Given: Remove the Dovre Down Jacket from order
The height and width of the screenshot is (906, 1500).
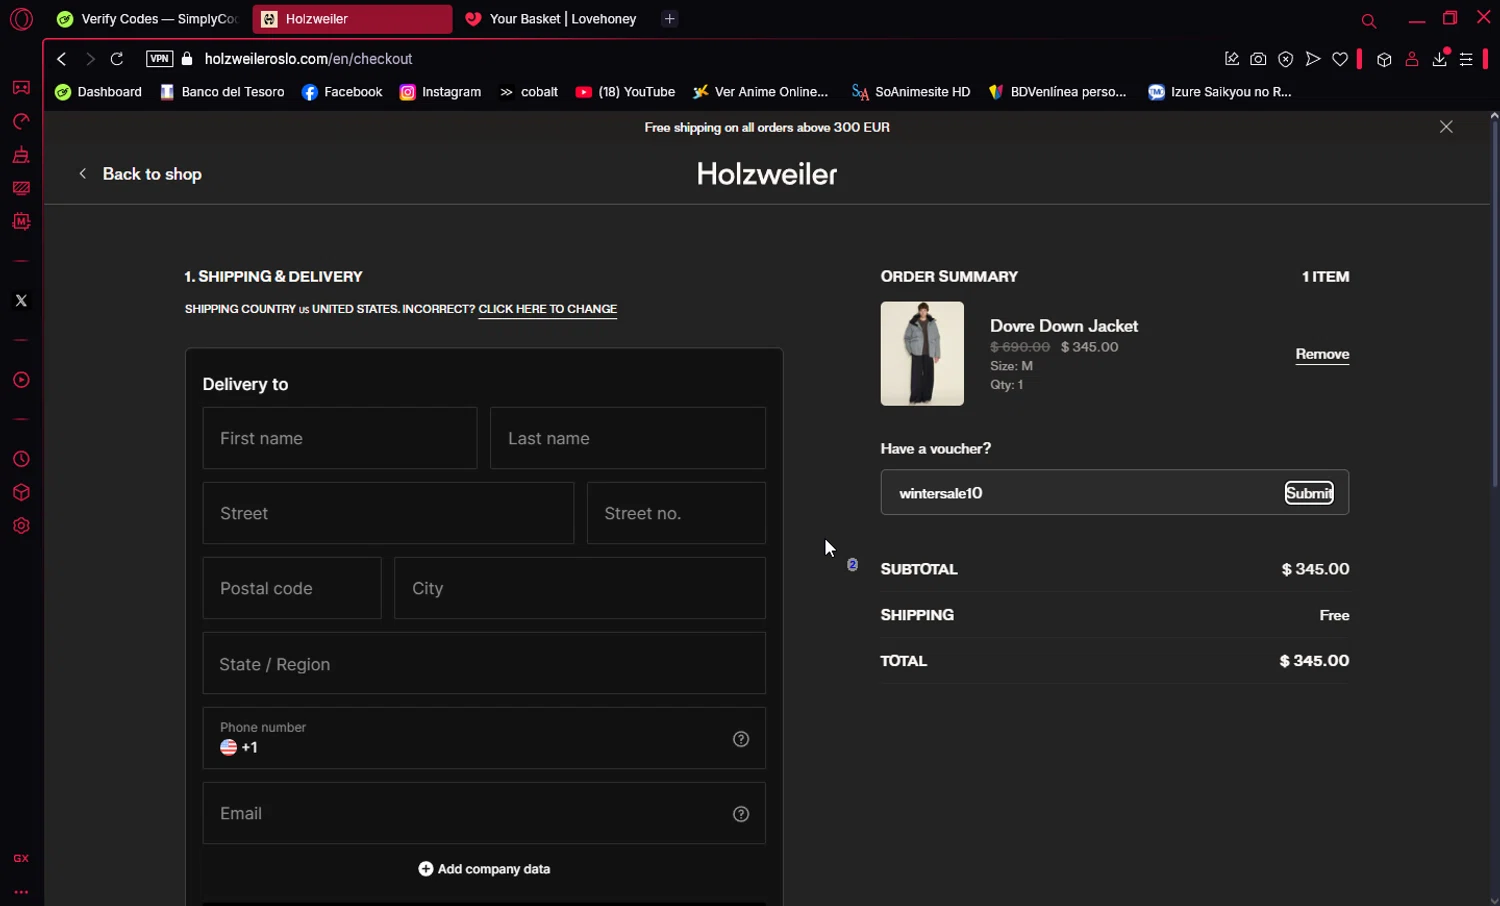Looking at the screenshot, I should tap(1322, 354).
